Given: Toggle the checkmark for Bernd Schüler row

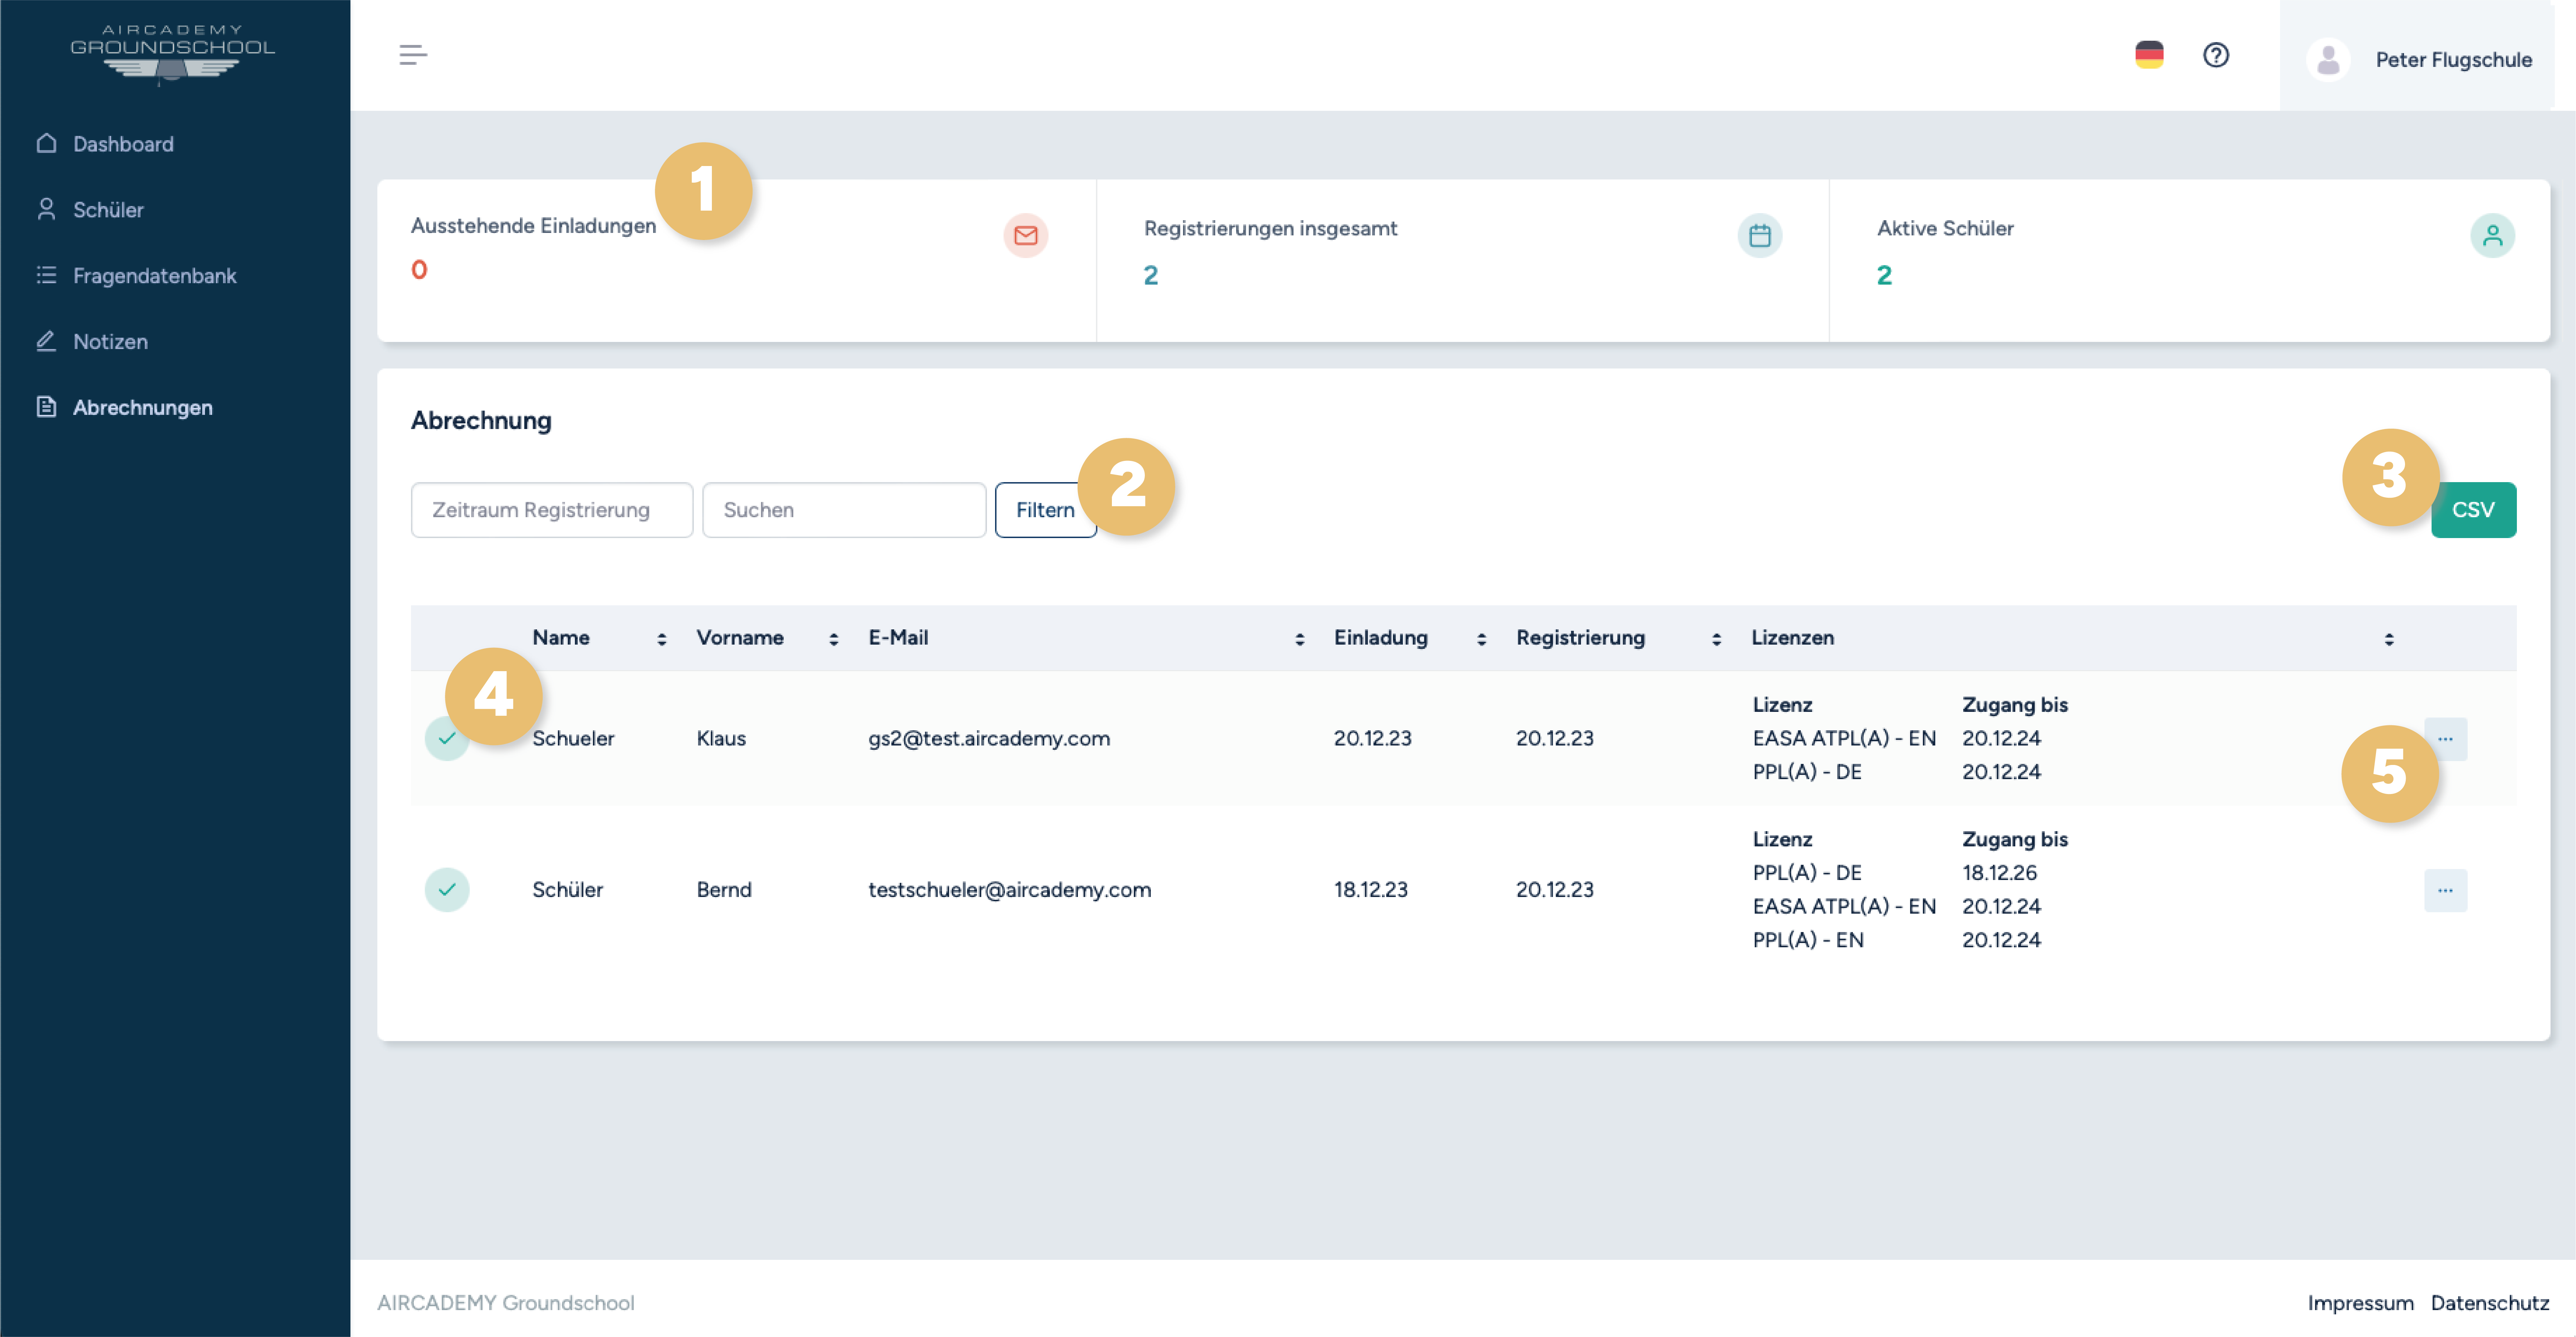Looking at the screenshot, I should [x=447, y=890].
